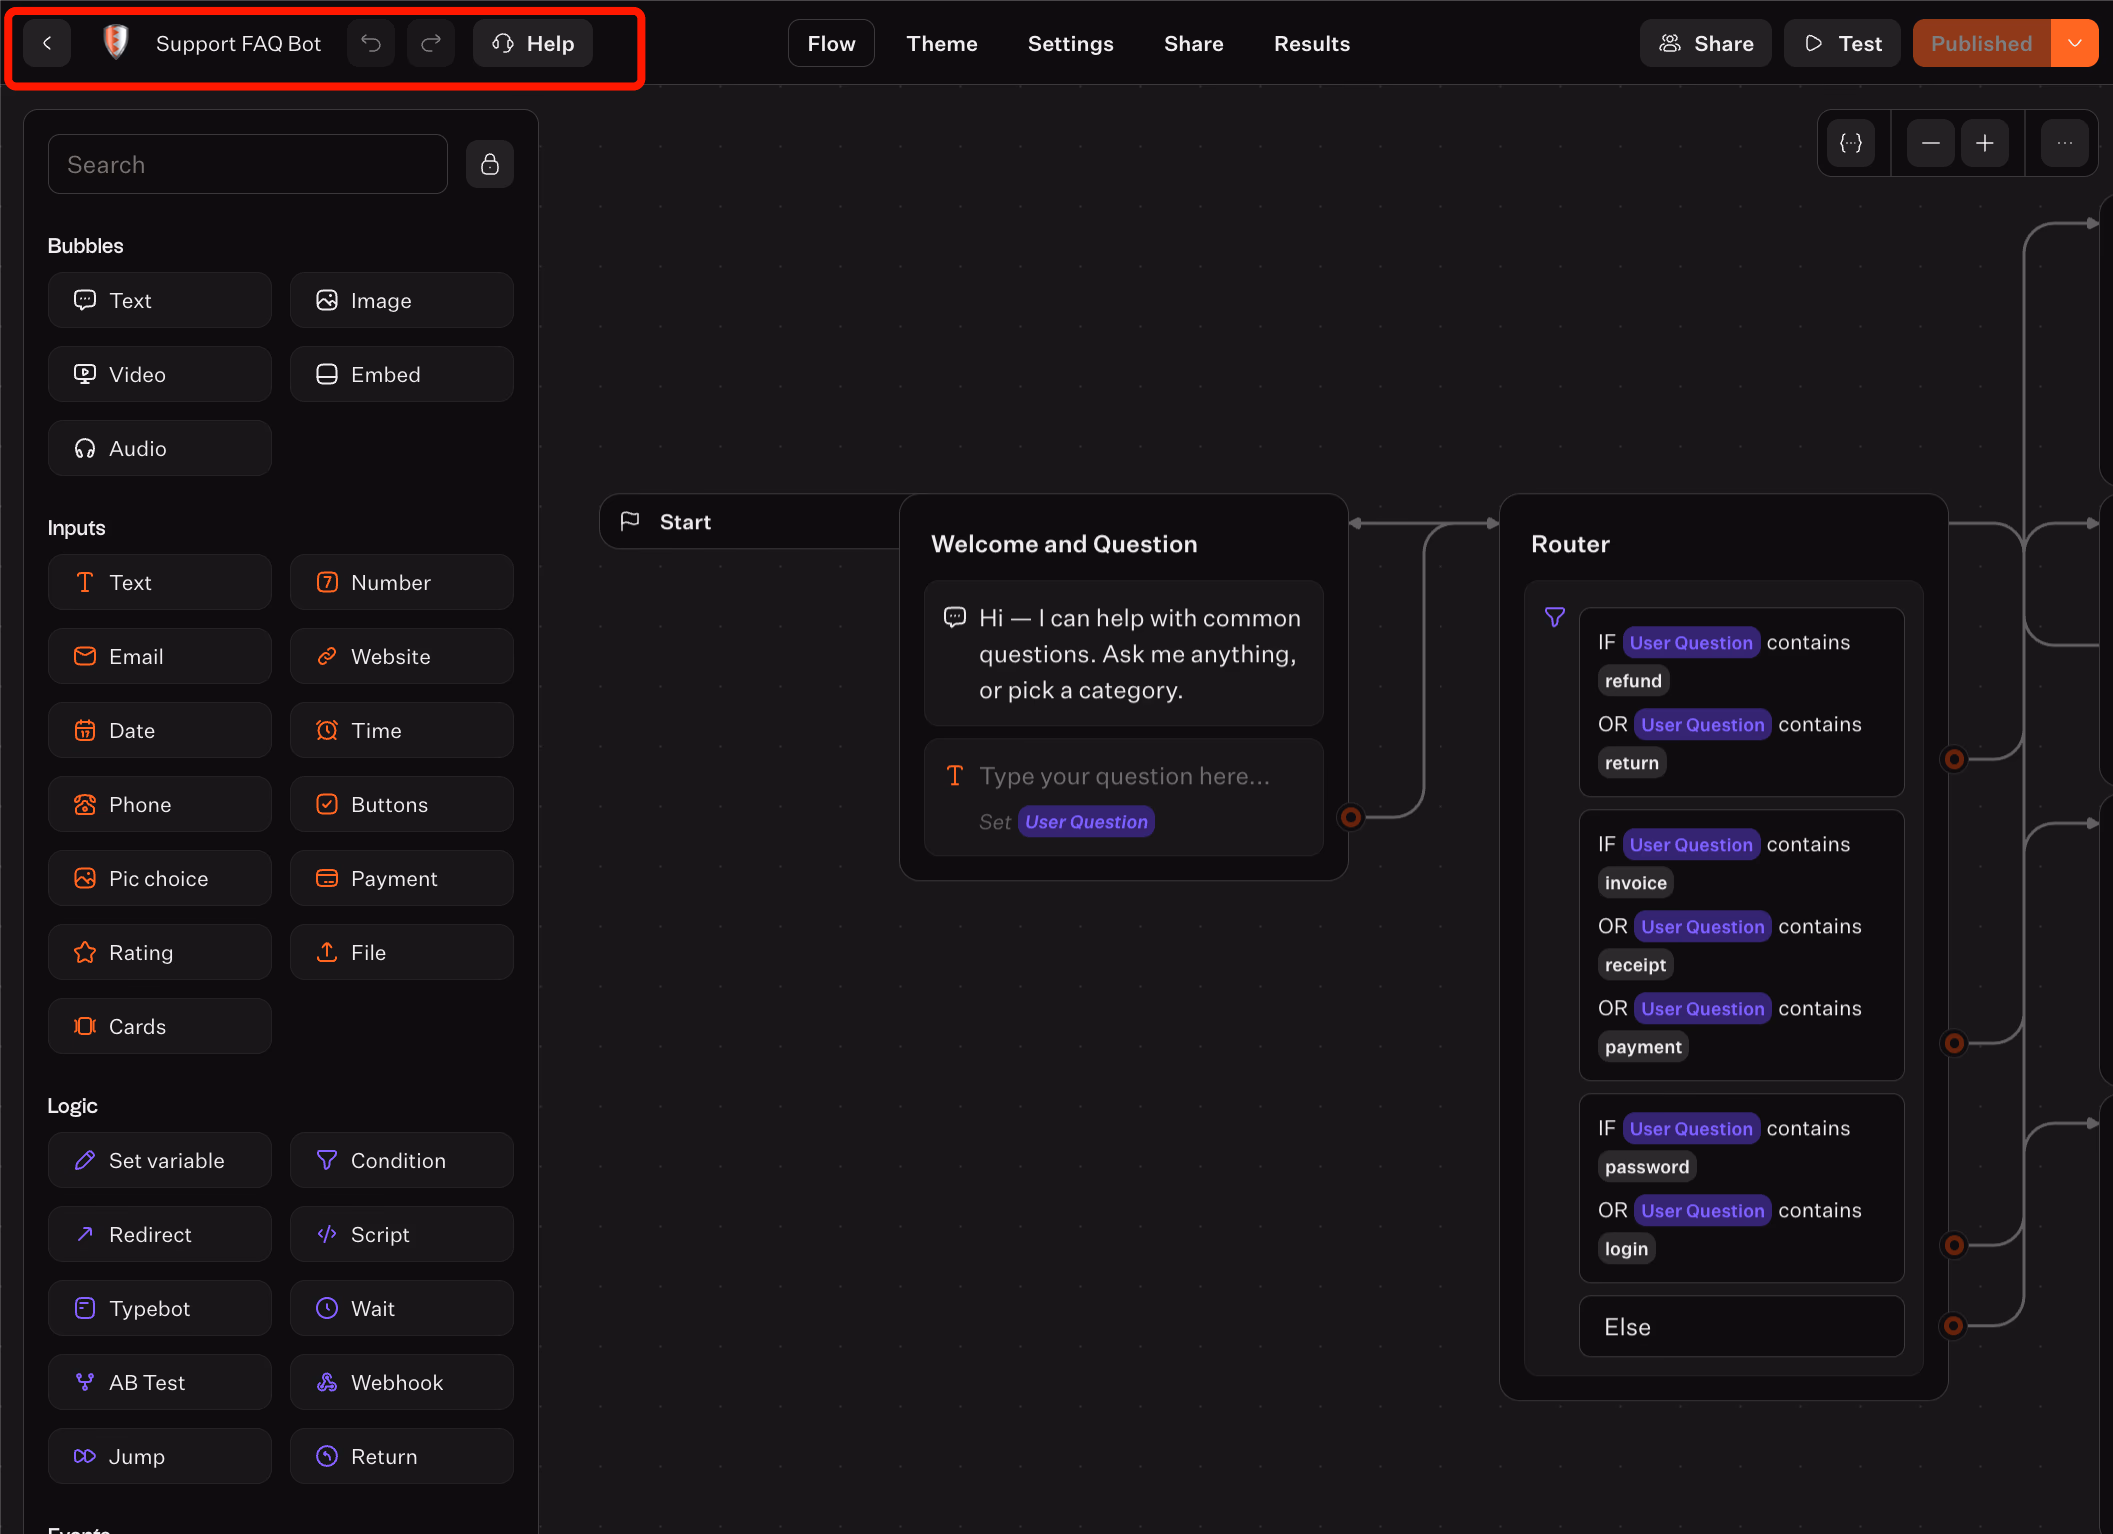Click the blocks Search field
The height and width of the screenshot is (1534, 2113).
point(247,165)
